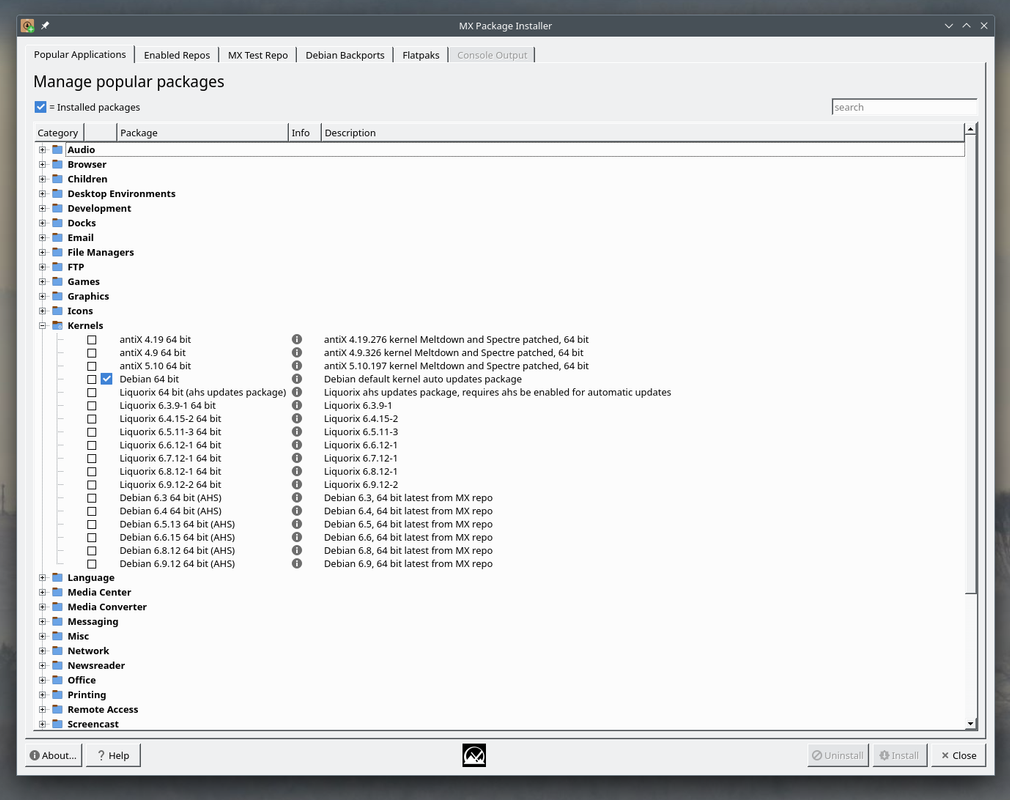This screenshot has width=1010, height=800.
Task: Click the Category column header
Action: (x=59, y=133)
